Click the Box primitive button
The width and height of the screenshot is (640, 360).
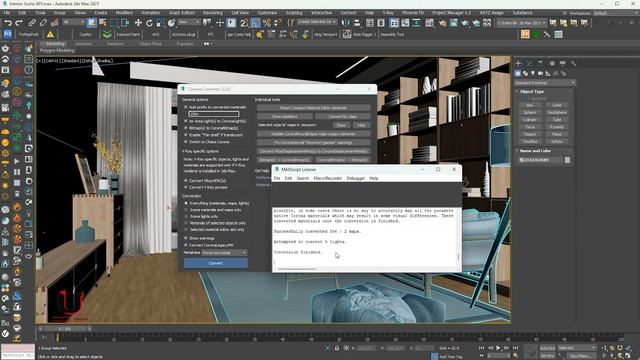point(530,105)
